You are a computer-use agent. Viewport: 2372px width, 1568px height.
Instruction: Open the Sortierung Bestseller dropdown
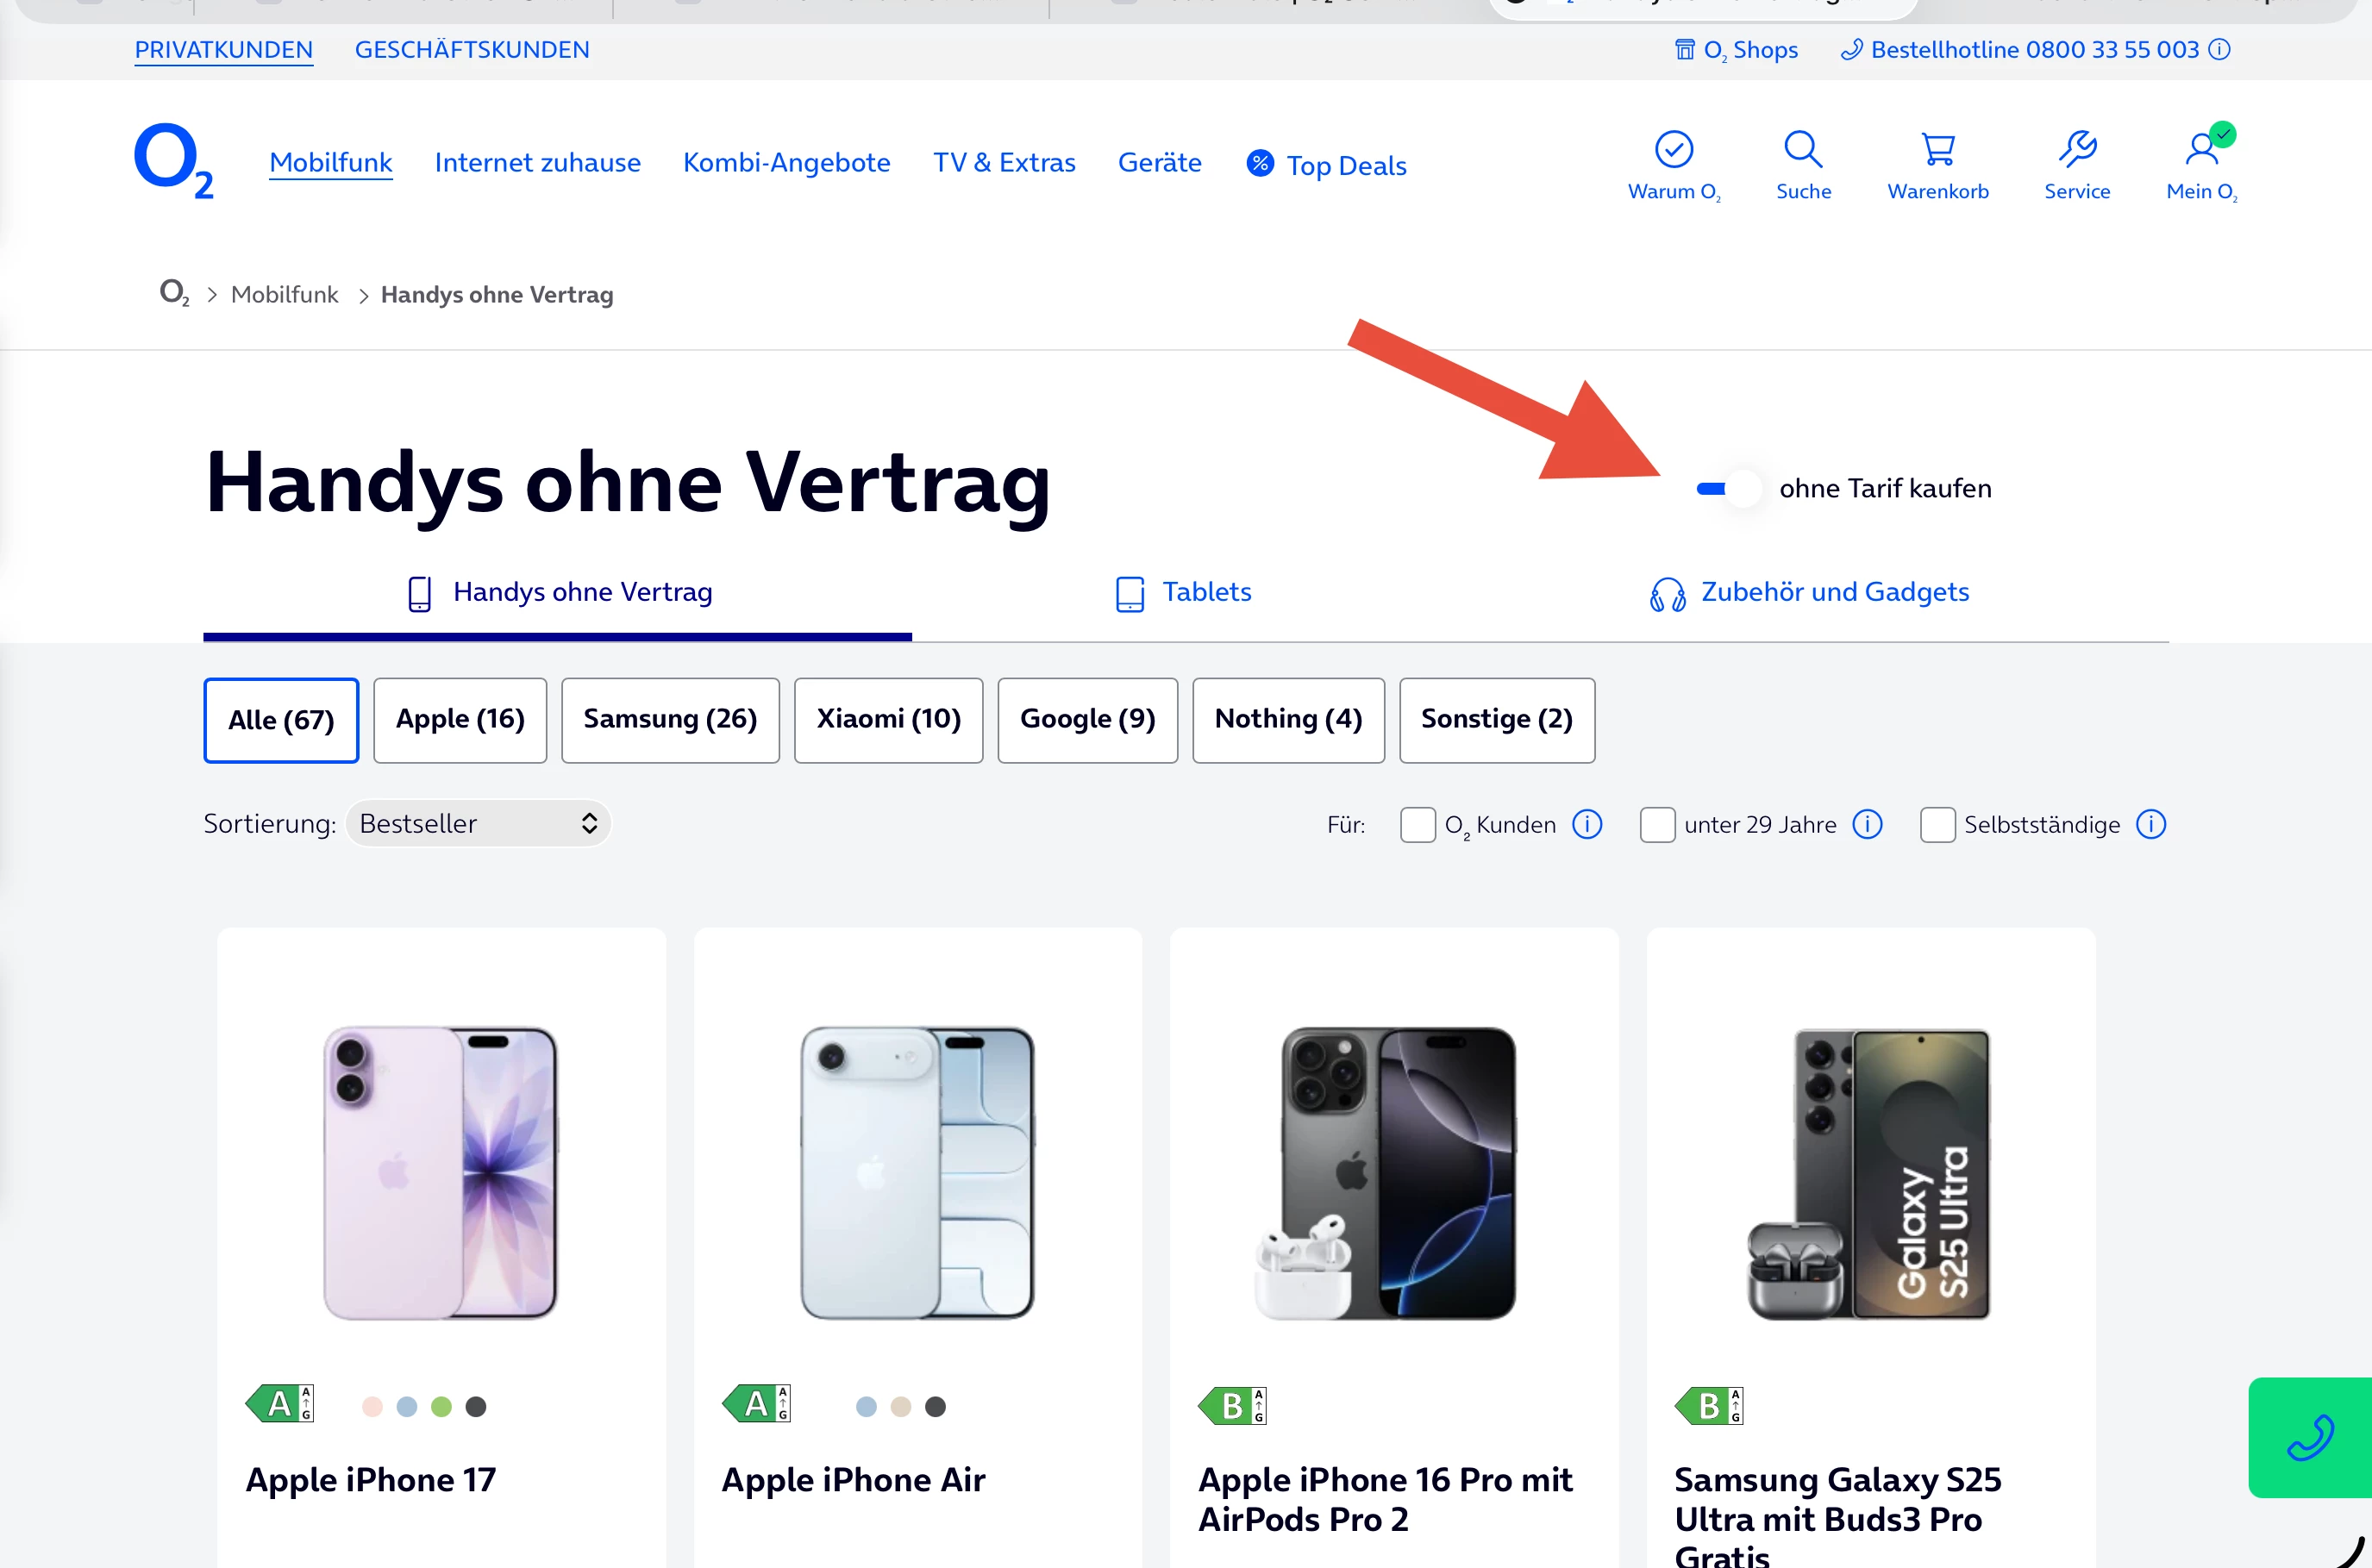click(478, 823)
